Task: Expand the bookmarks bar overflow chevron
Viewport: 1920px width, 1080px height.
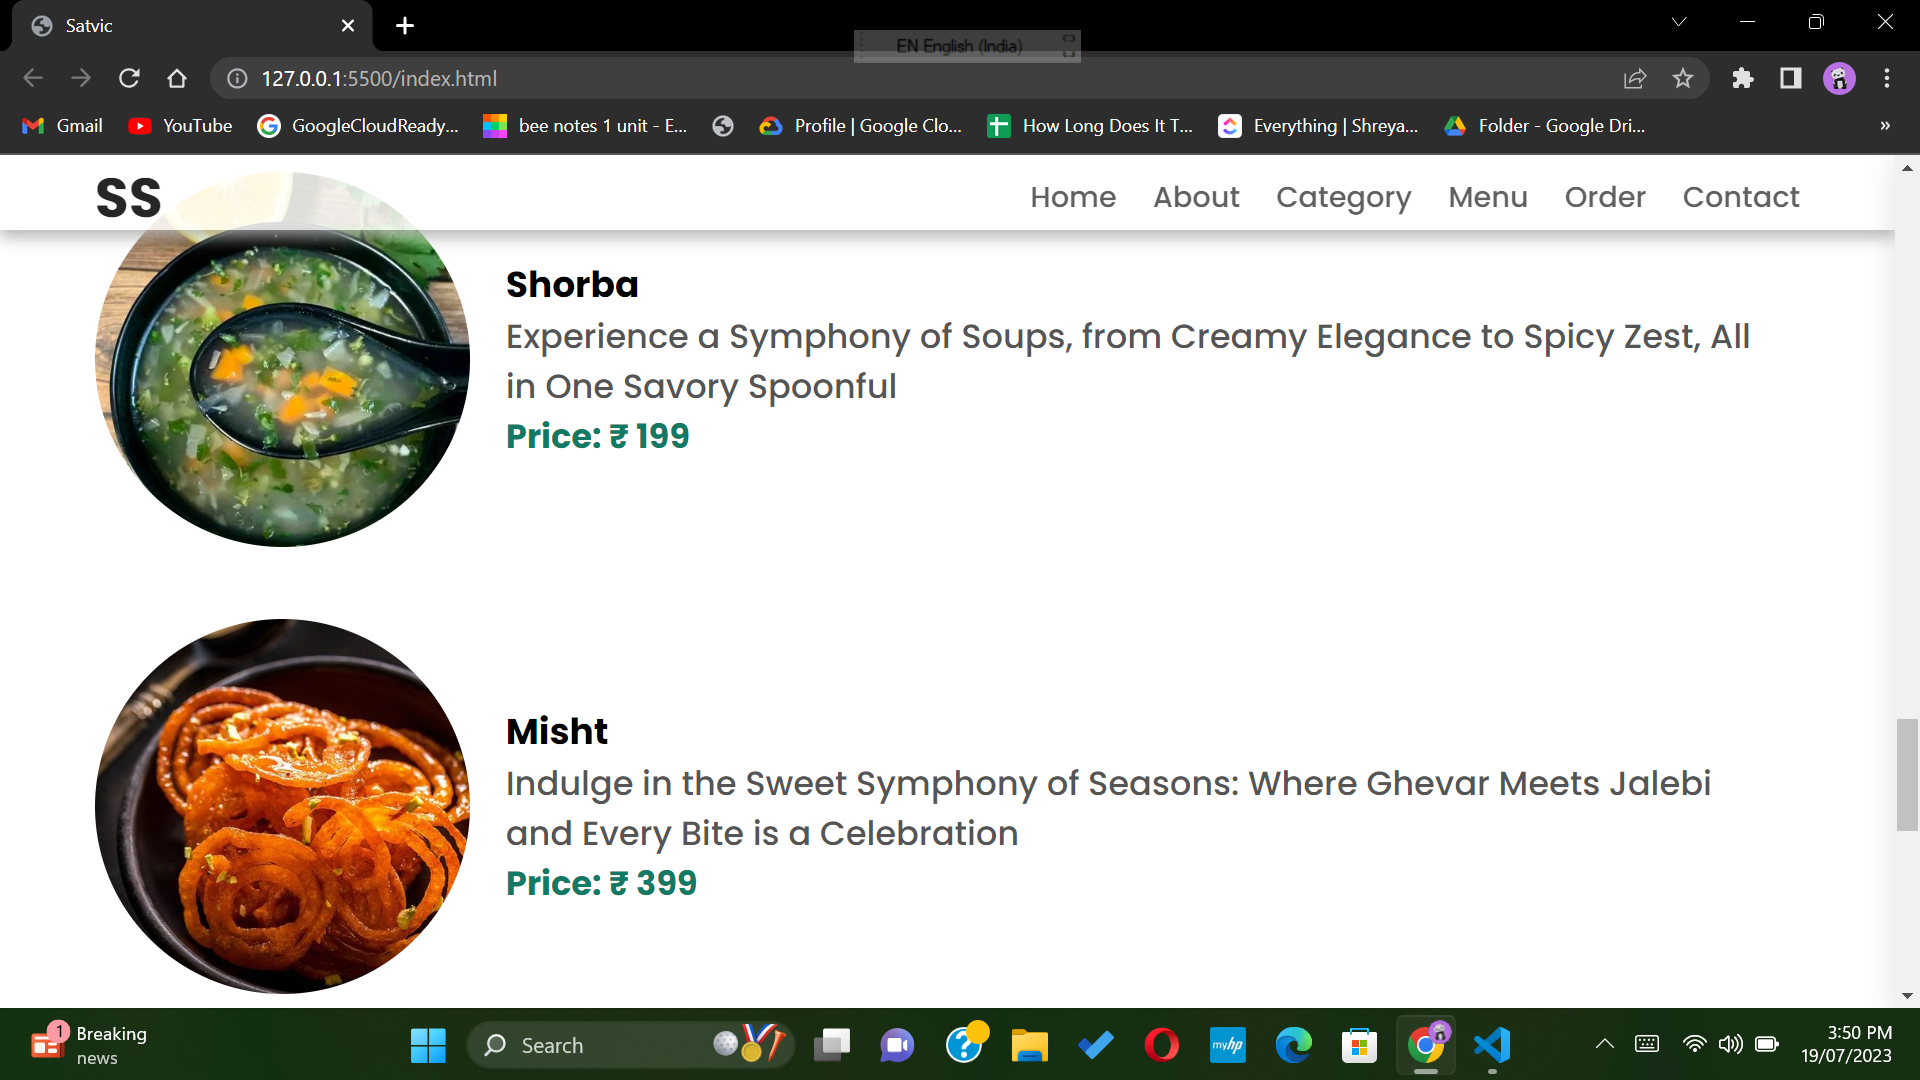Action: [1885, 126]
